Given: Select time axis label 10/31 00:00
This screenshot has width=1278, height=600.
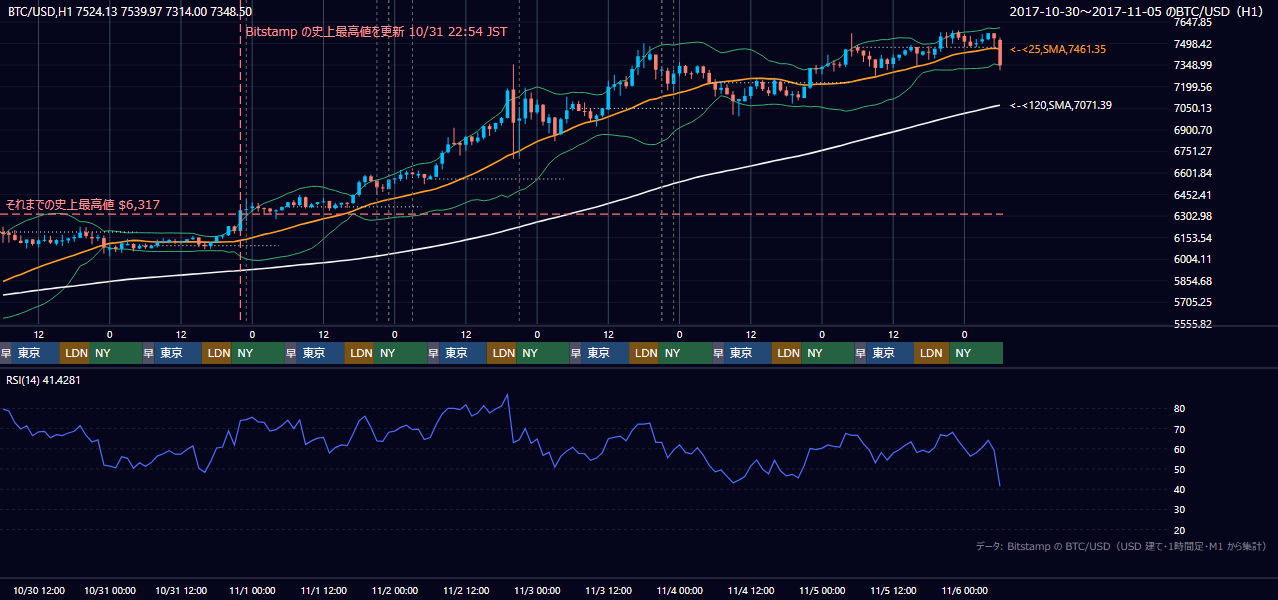Looking at the screenshot, I should pos(112,591).
